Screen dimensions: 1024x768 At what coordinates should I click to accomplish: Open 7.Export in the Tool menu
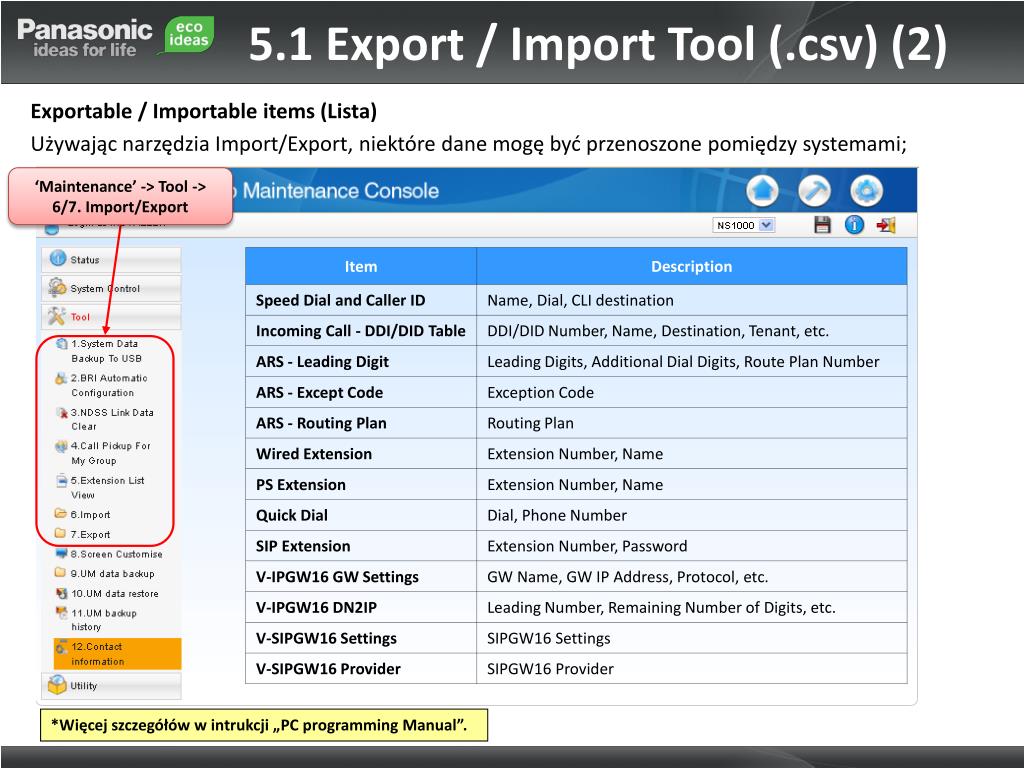pyautogui.click(x=90, y=535)
